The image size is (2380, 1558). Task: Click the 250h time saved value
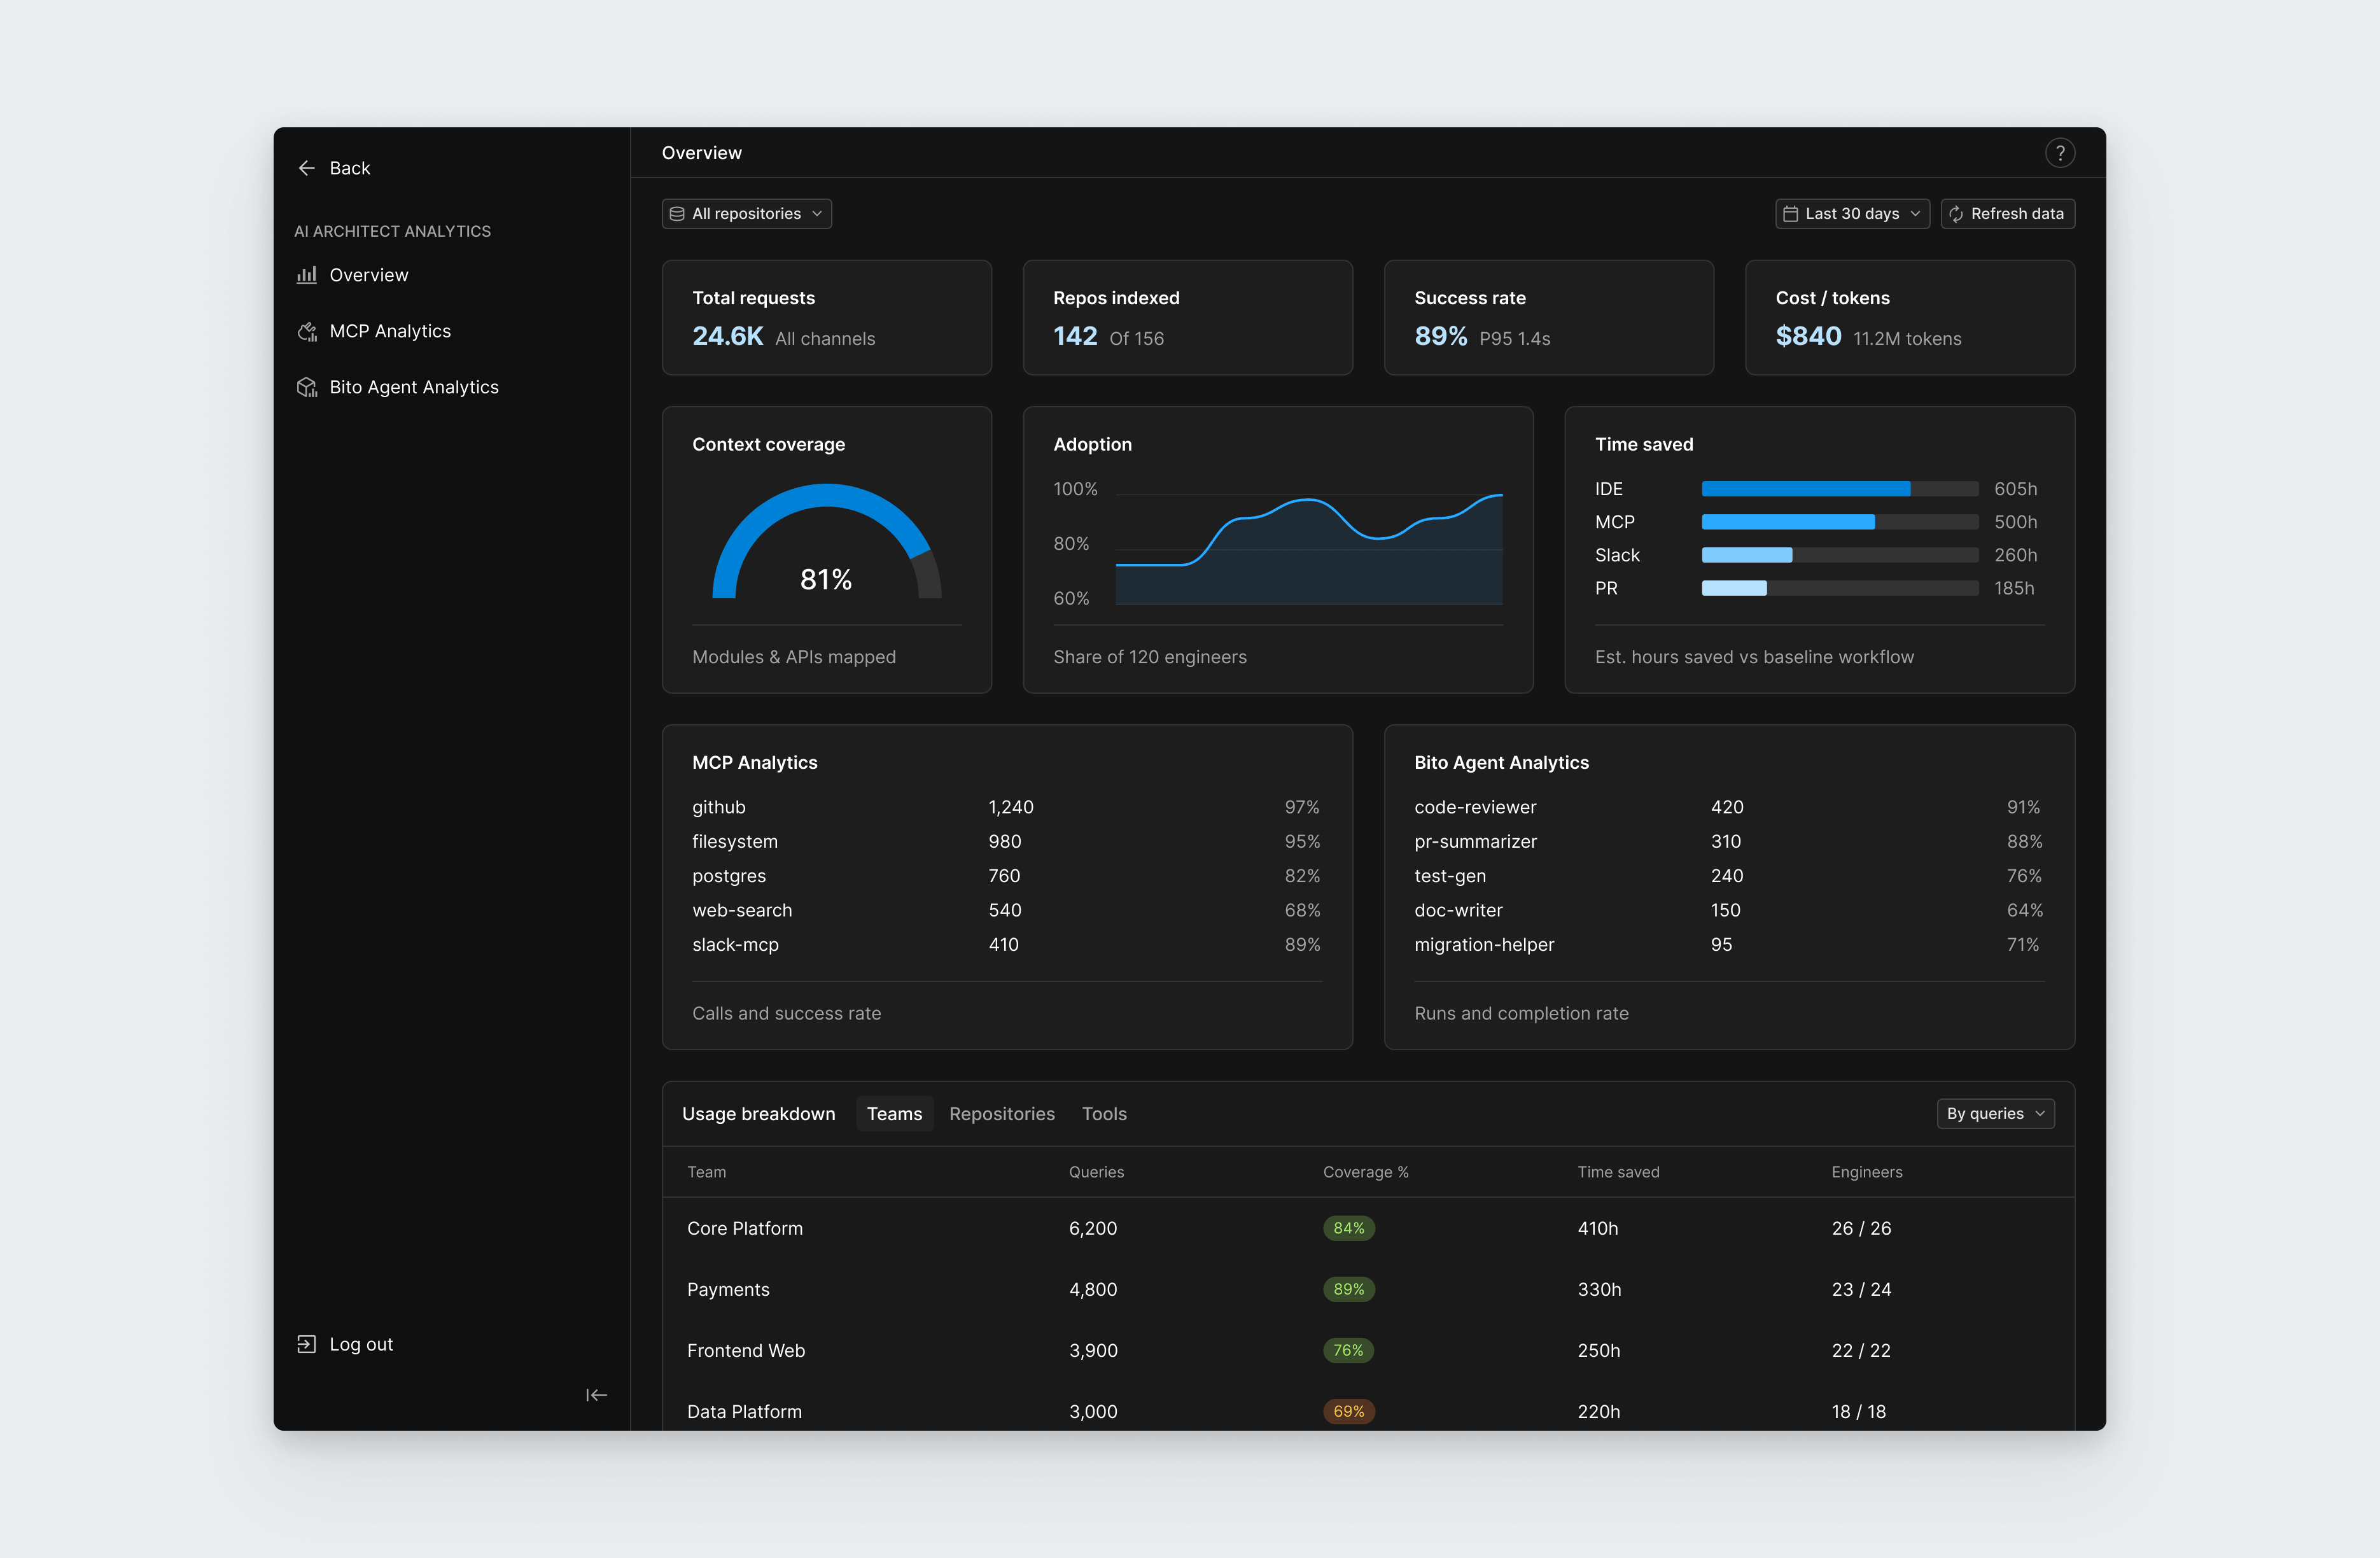coord(1598,1350)
